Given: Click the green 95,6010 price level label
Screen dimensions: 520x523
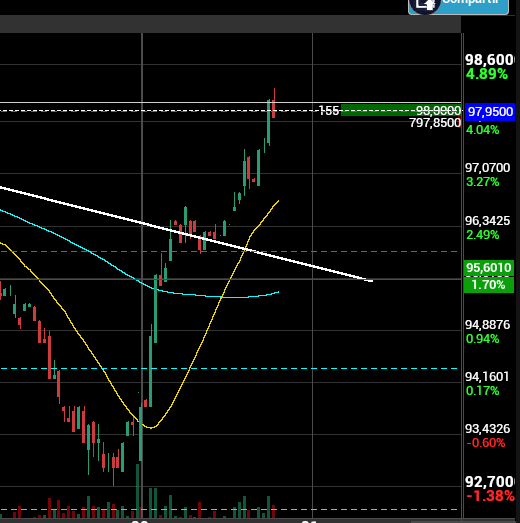Looking at the screenshot, I should coord(489,268).
